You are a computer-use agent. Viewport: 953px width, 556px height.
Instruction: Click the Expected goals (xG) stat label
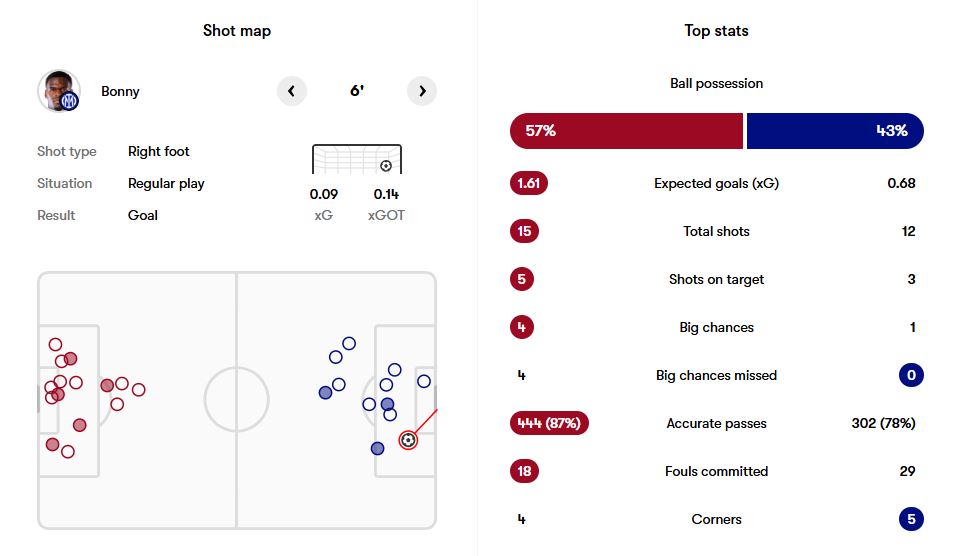pos(716,183)
